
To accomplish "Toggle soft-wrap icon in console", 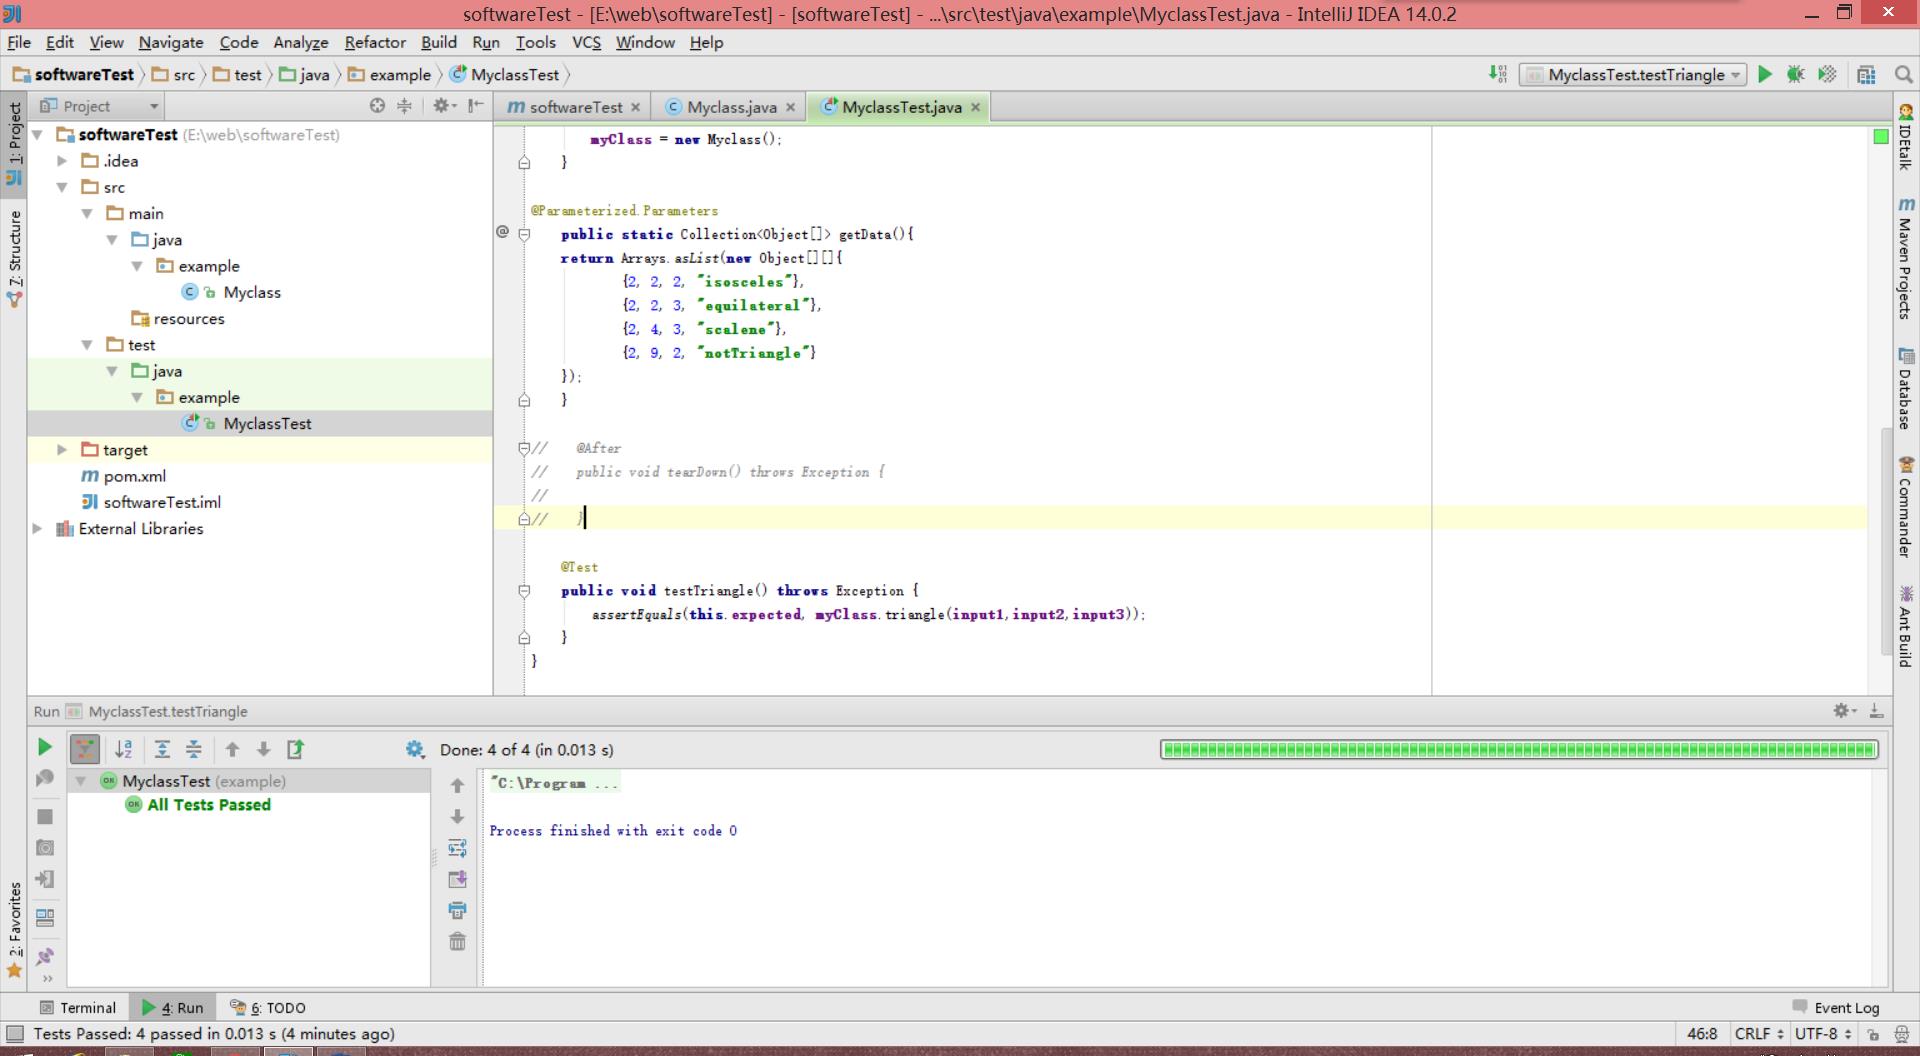I will [x=457, y=848].
